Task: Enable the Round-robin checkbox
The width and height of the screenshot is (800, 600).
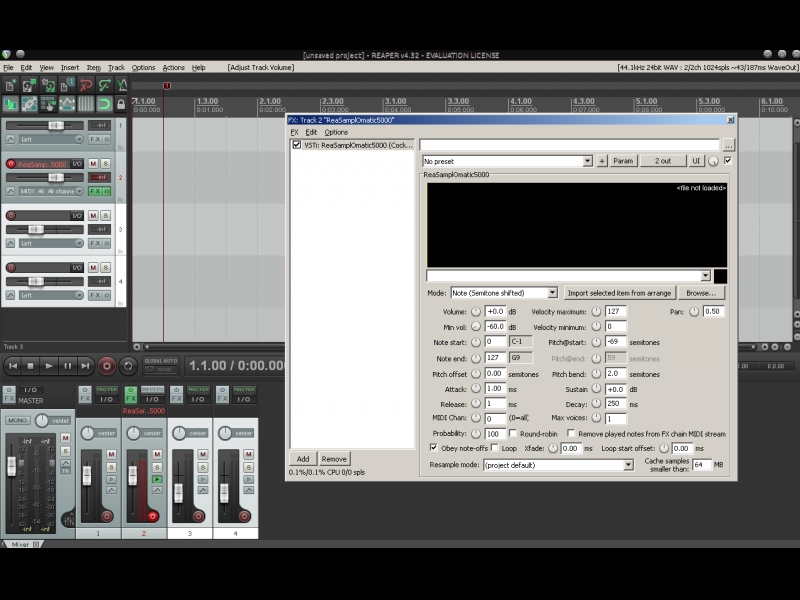Action: [512, 434]
